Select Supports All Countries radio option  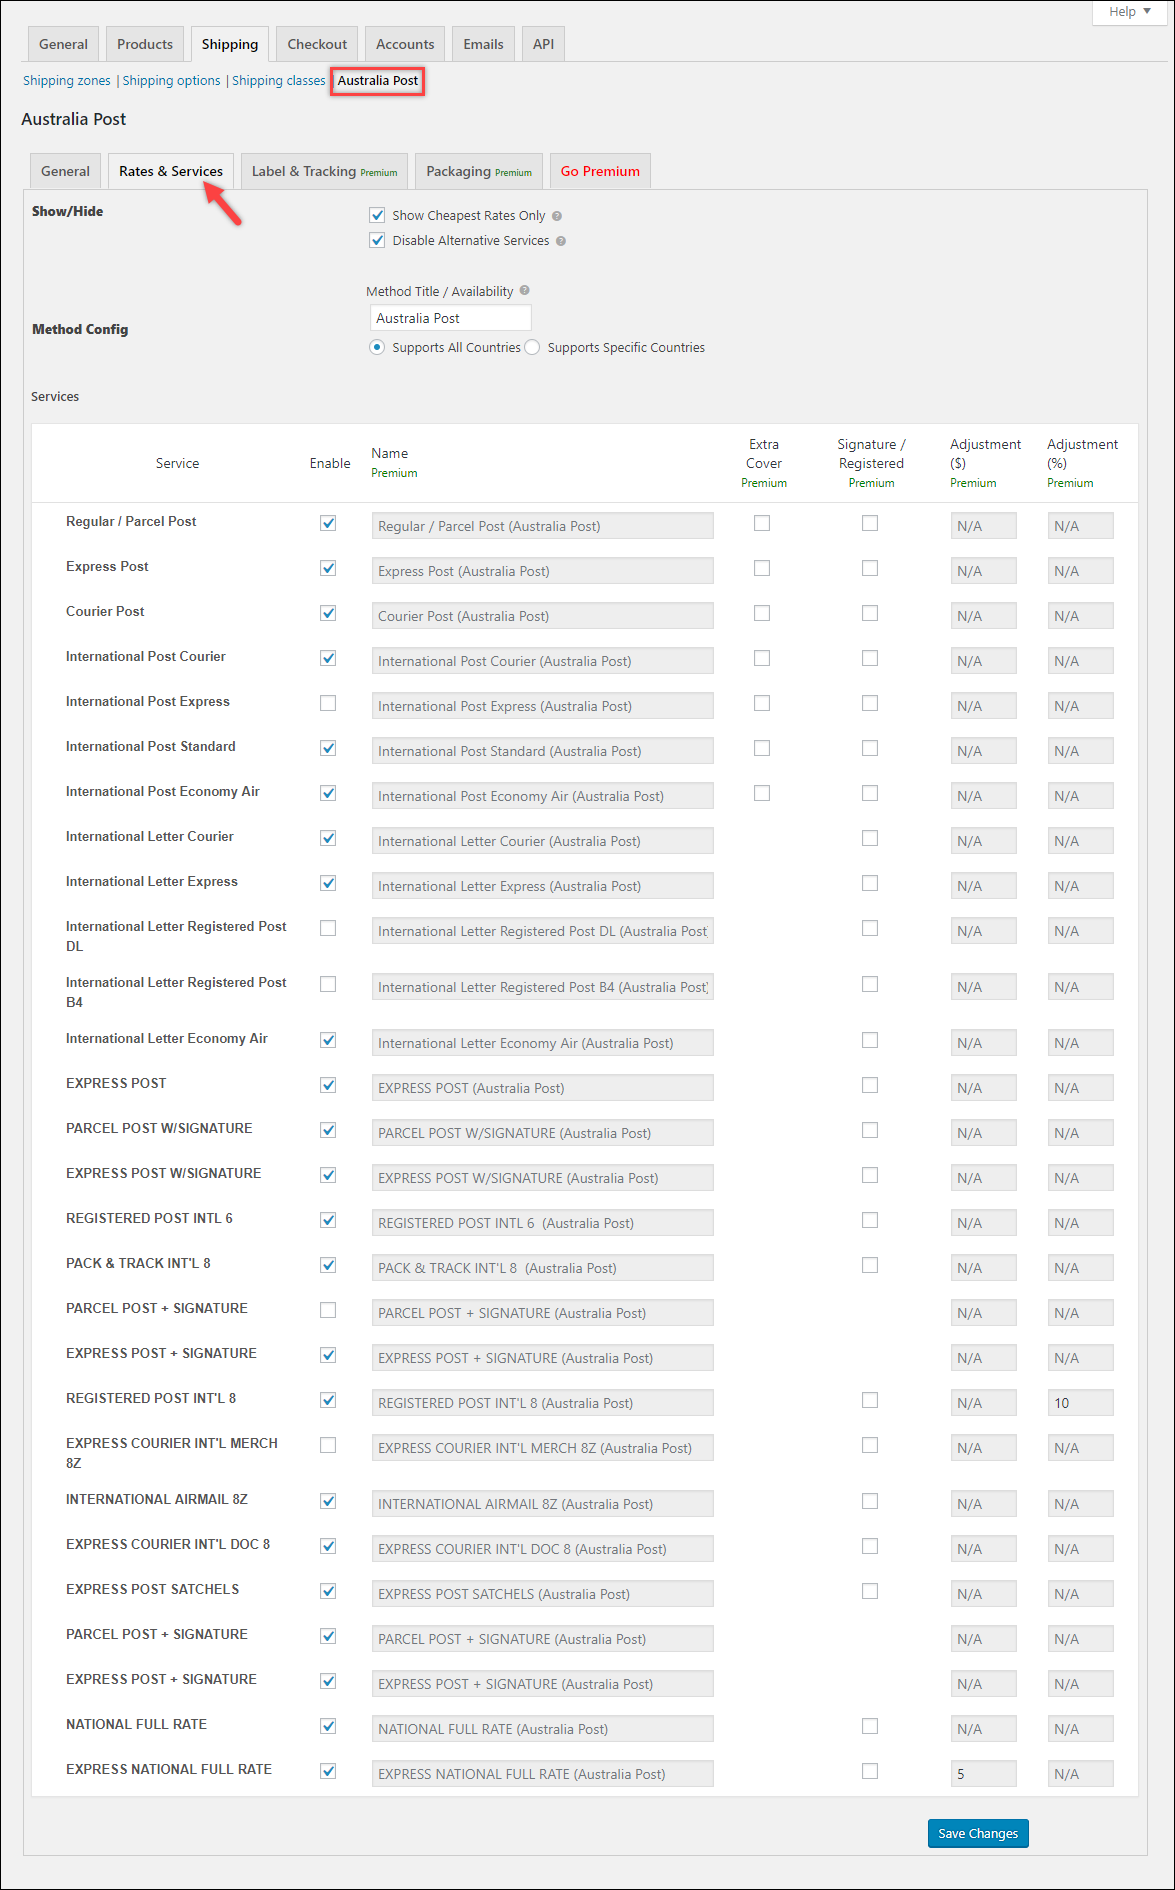click(x=377, y=347)
